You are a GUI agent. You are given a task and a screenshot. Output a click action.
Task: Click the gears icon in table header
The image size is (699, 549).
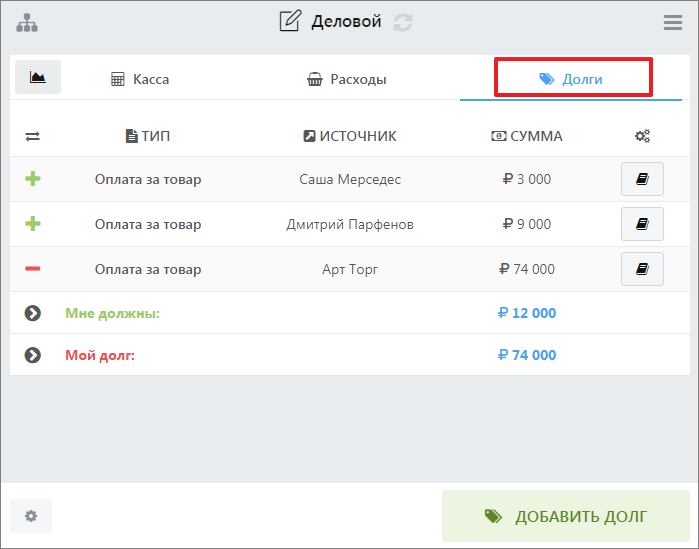pyautogui.click(x=642, y=136)
